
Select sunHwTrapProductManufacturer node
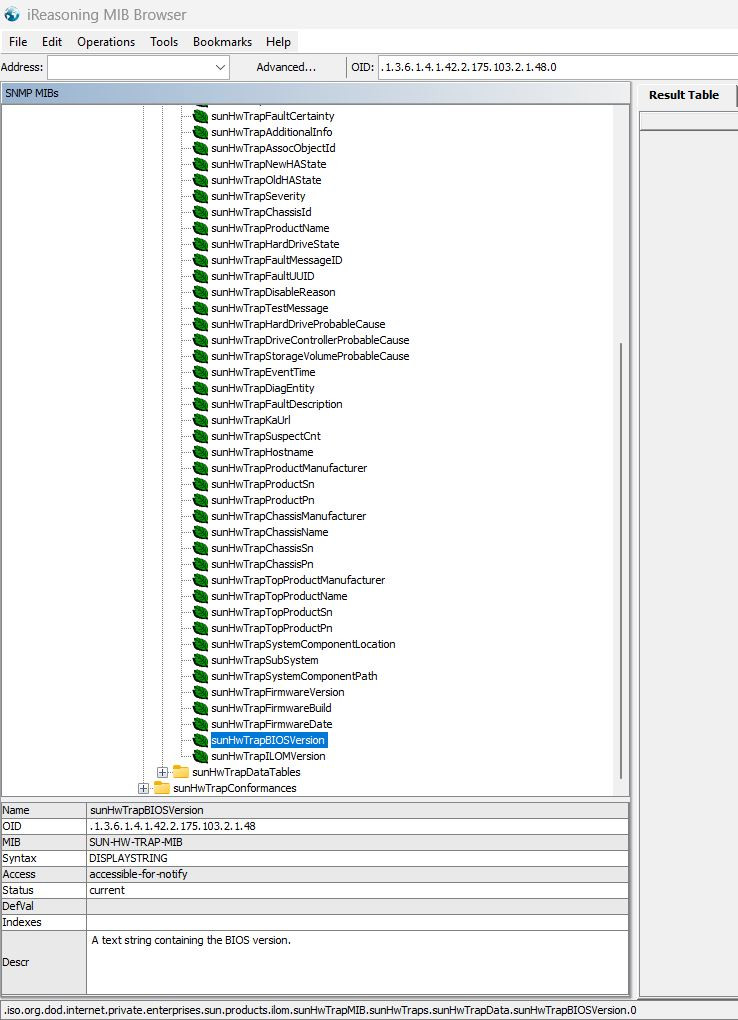tap(289, 468)
